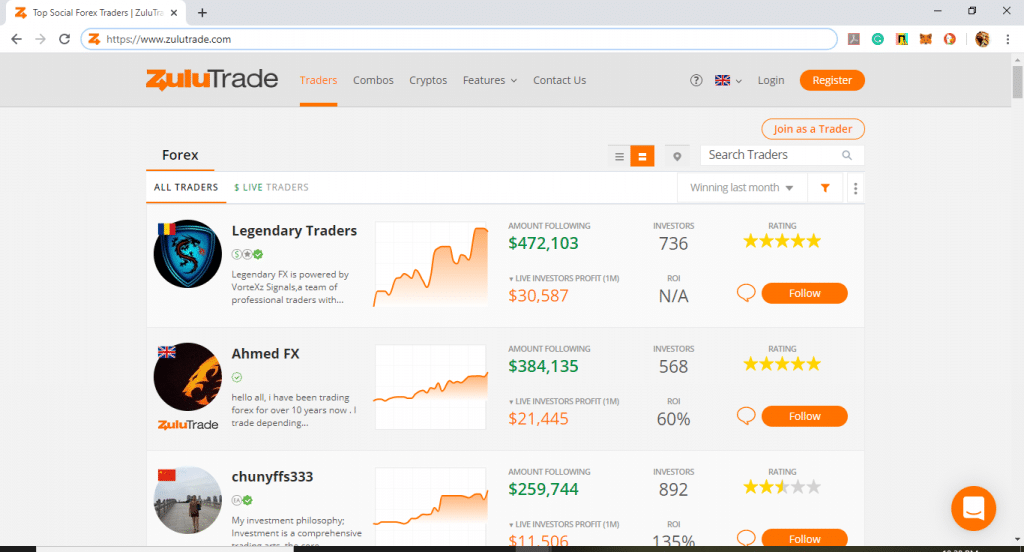Screen dimensions: 1024x552
Task: Open comment bubble for Legendary Traders
Action: coord(746,293)
